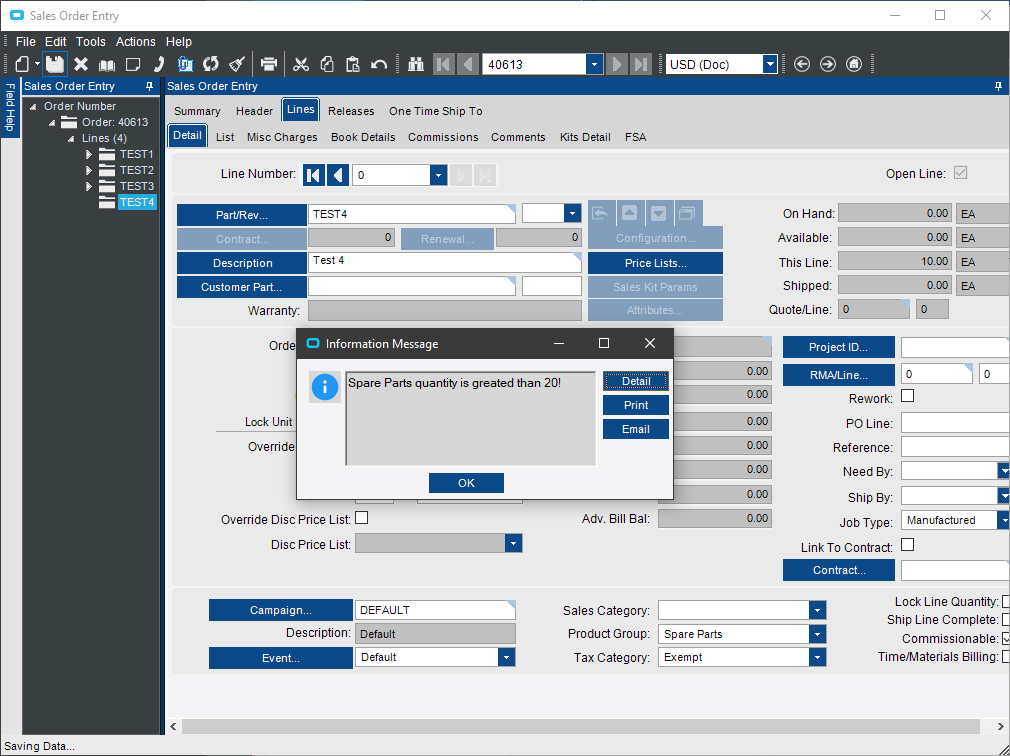Click the Clear broom toolbar icon
This screenshot has height=756, width=1010.
[237, 64]
